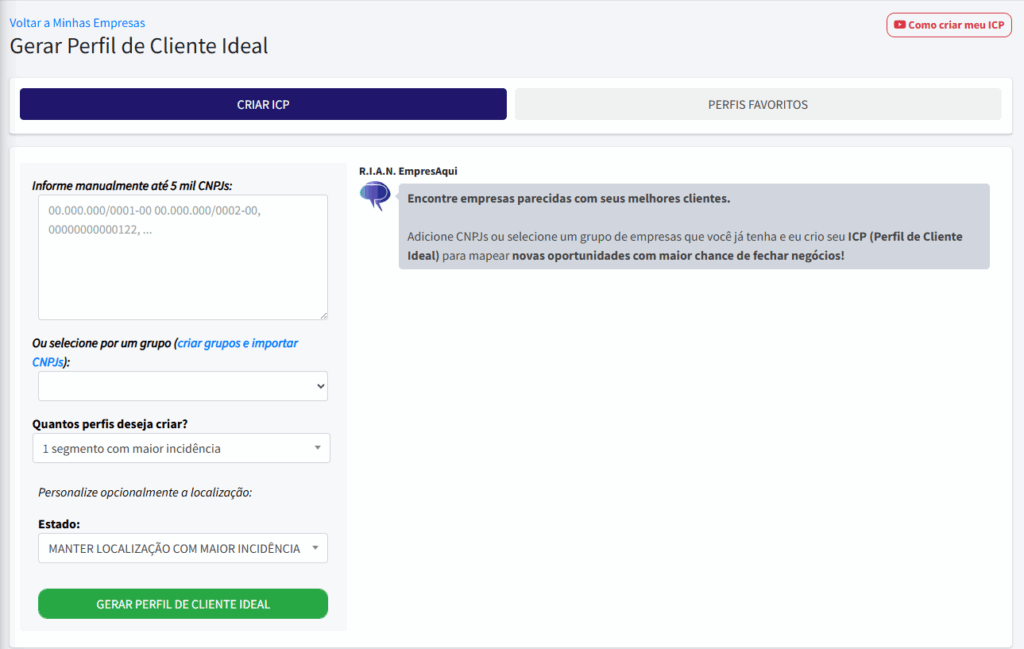This screenshot has width=1024, height=649.
Task: Click the resize handle of the CNPJ textarea
Action: pyautogui.click(x=324, y=314)
